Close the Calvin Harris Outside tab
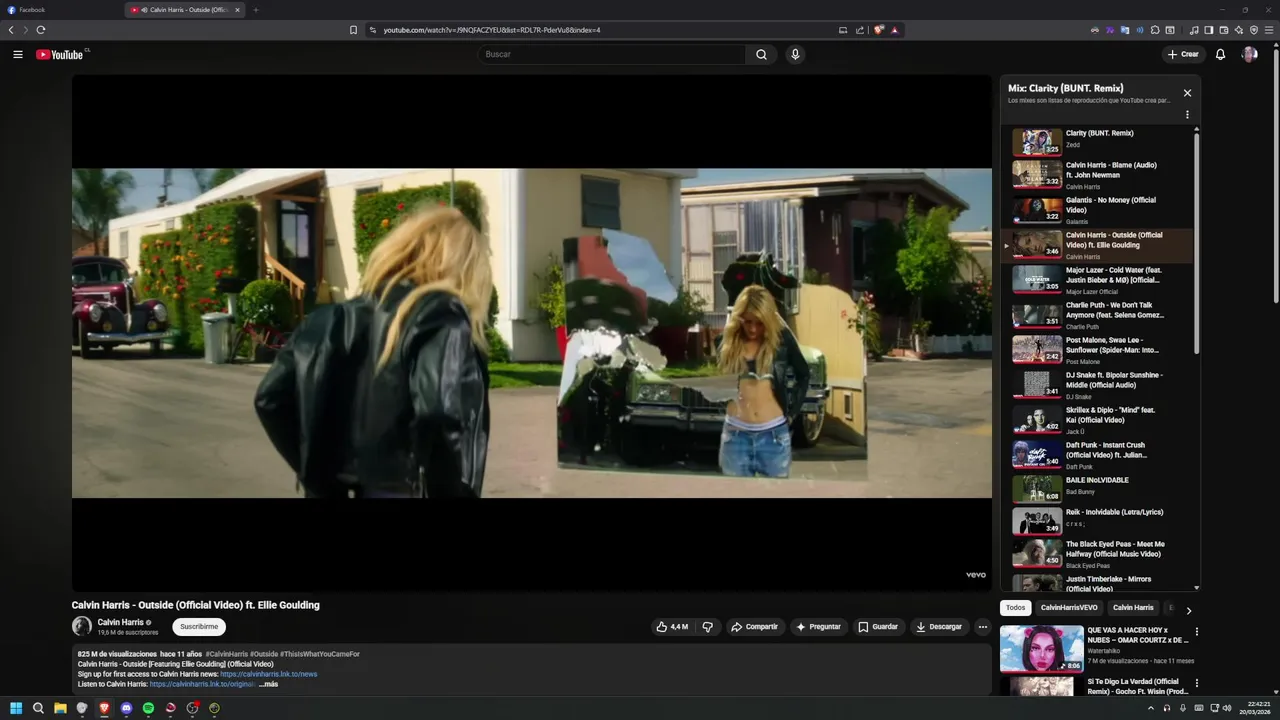The height and width of the screenshot is (720, 1280). pos(237,10)
